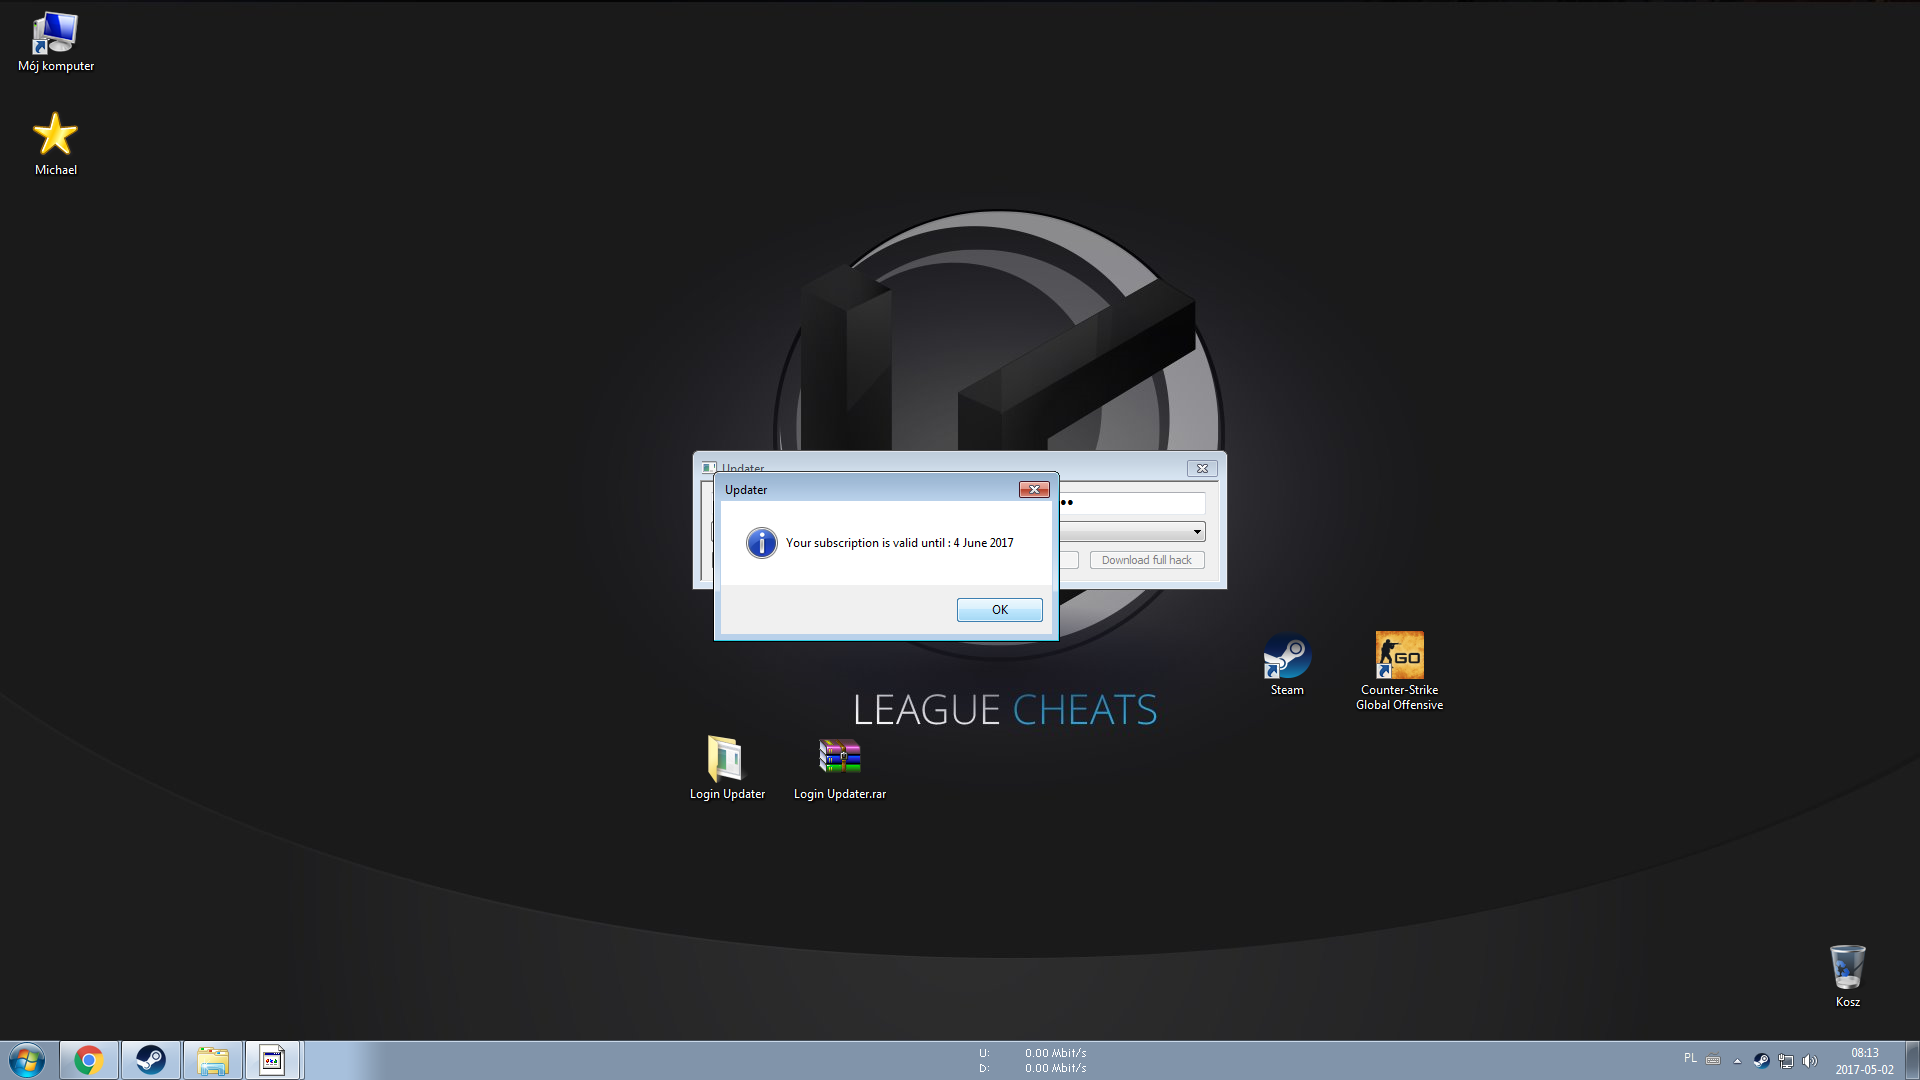Viewport: 1920px width, 1080px height.
Task: Click the Show desktop button at taskbar end
Action: click(1912, 1060)
